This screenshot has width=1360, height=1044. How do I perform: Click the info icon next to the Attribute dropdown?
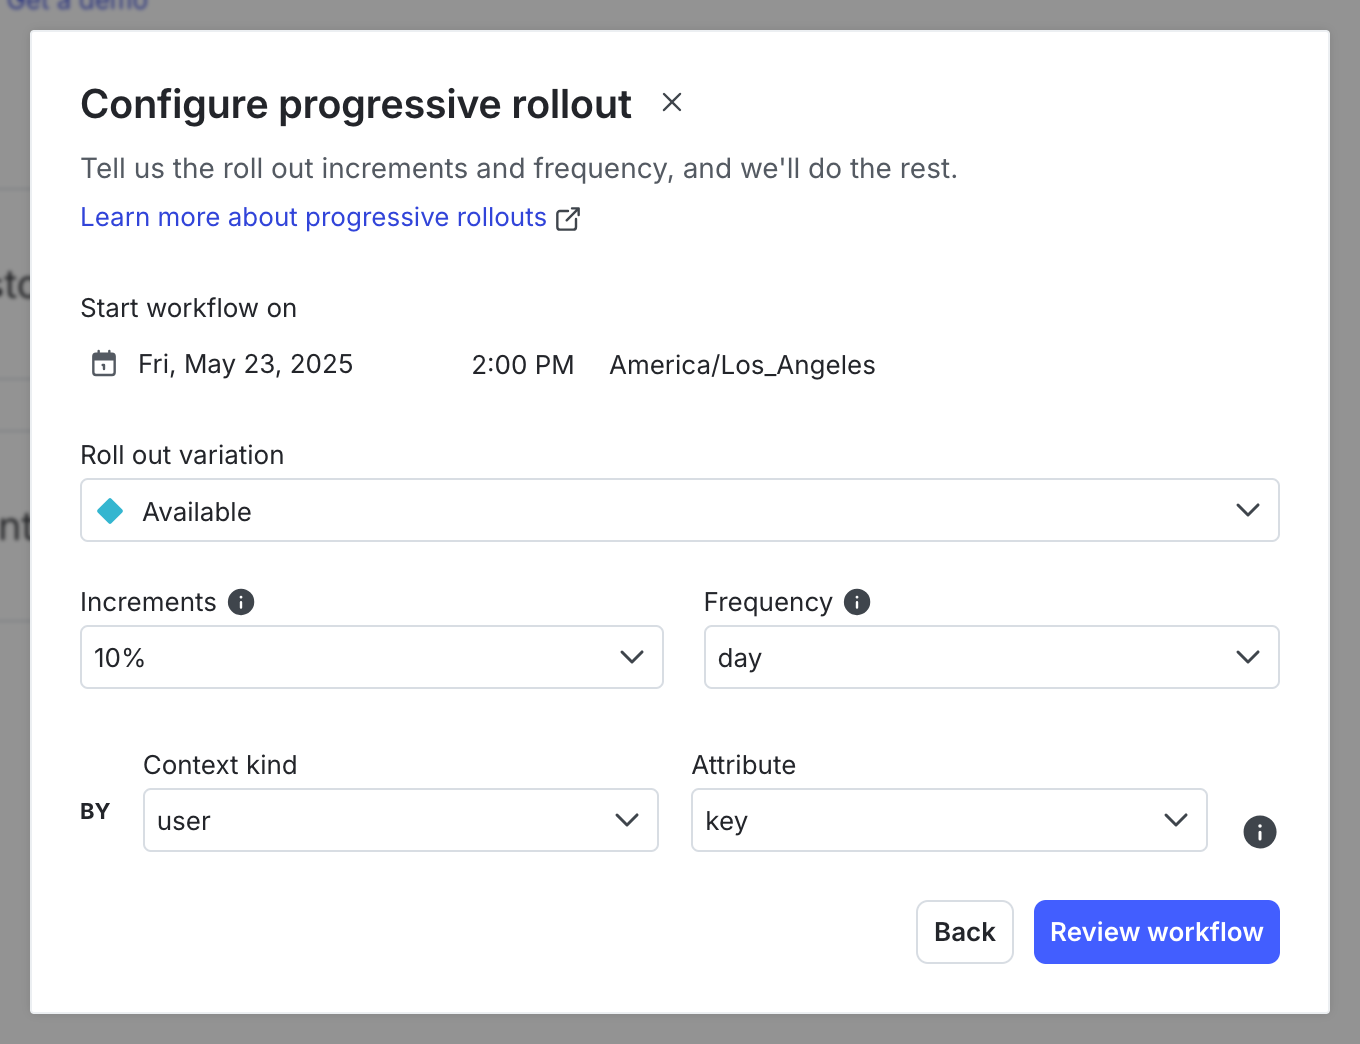[x=1260, y=832]
